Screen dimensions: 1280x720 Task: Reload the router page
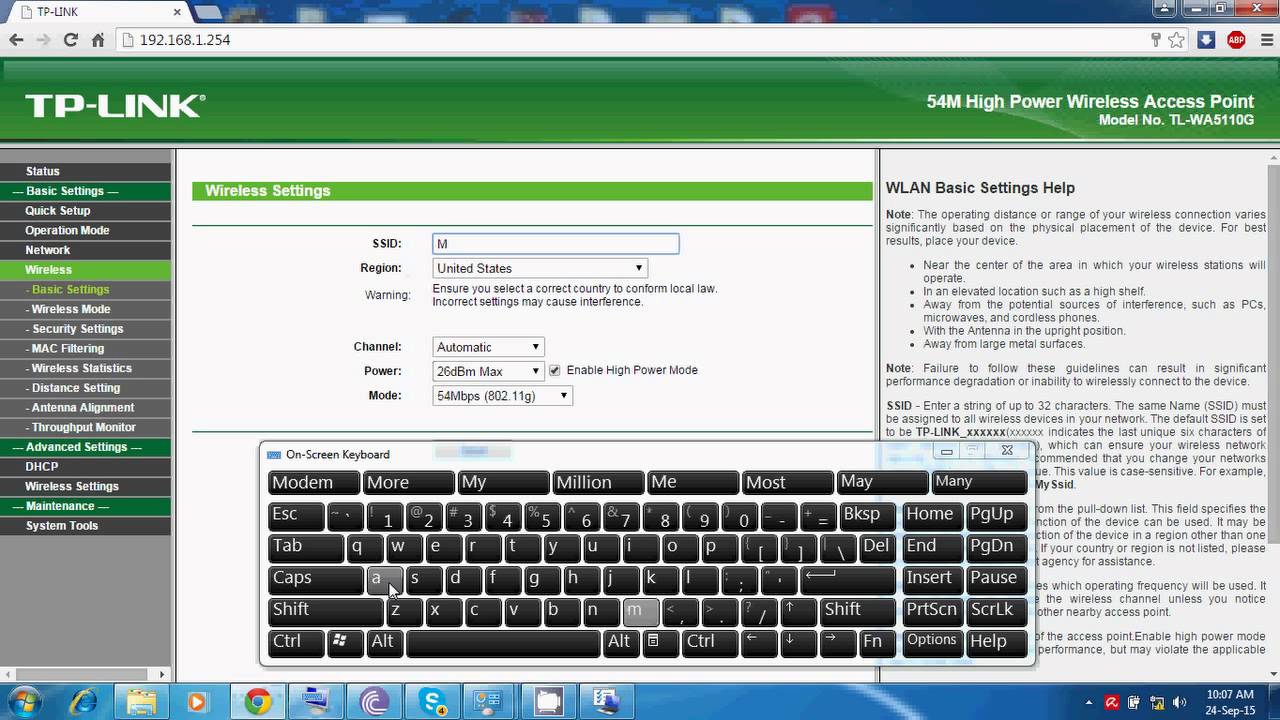70,40
